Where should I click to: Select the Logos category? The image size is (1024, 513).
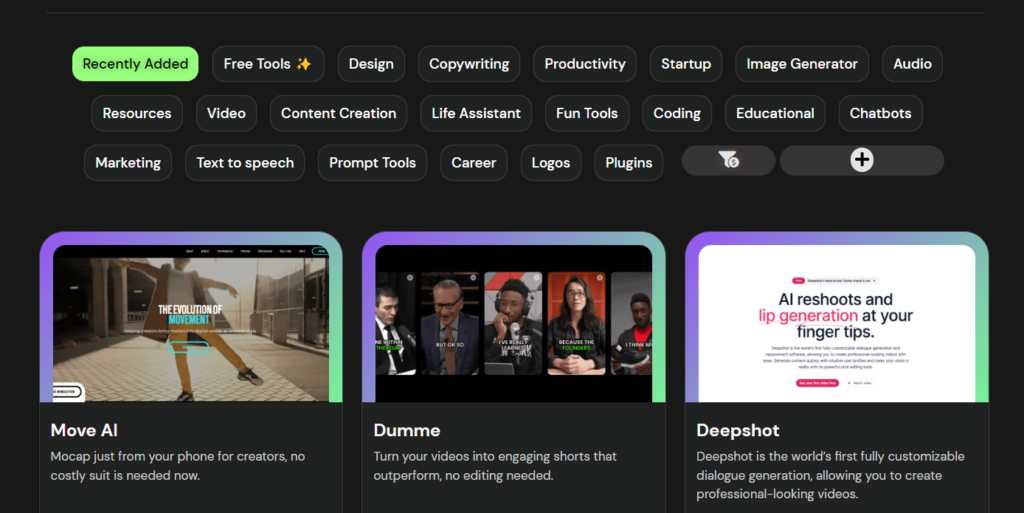tap(551, 163)
